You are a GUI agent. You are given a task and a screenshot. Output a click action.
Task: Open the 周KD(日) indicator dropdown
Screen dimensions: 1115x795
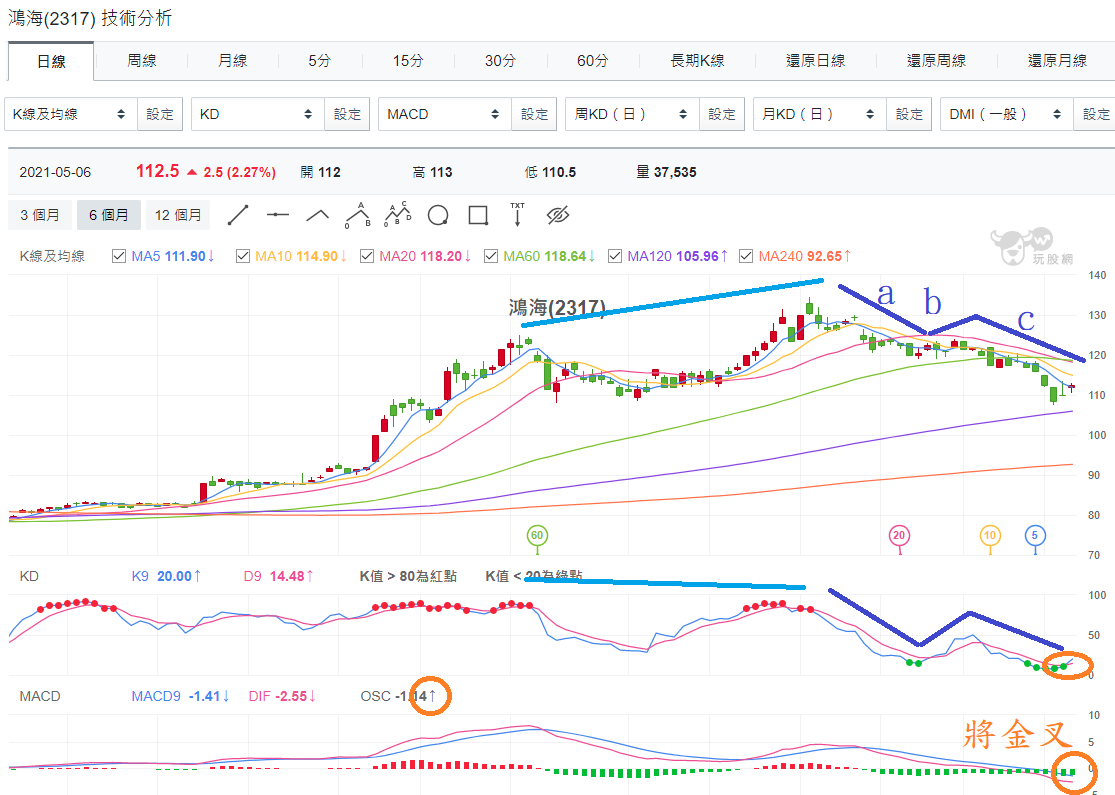pyautogui.click(x=631, y=114)
